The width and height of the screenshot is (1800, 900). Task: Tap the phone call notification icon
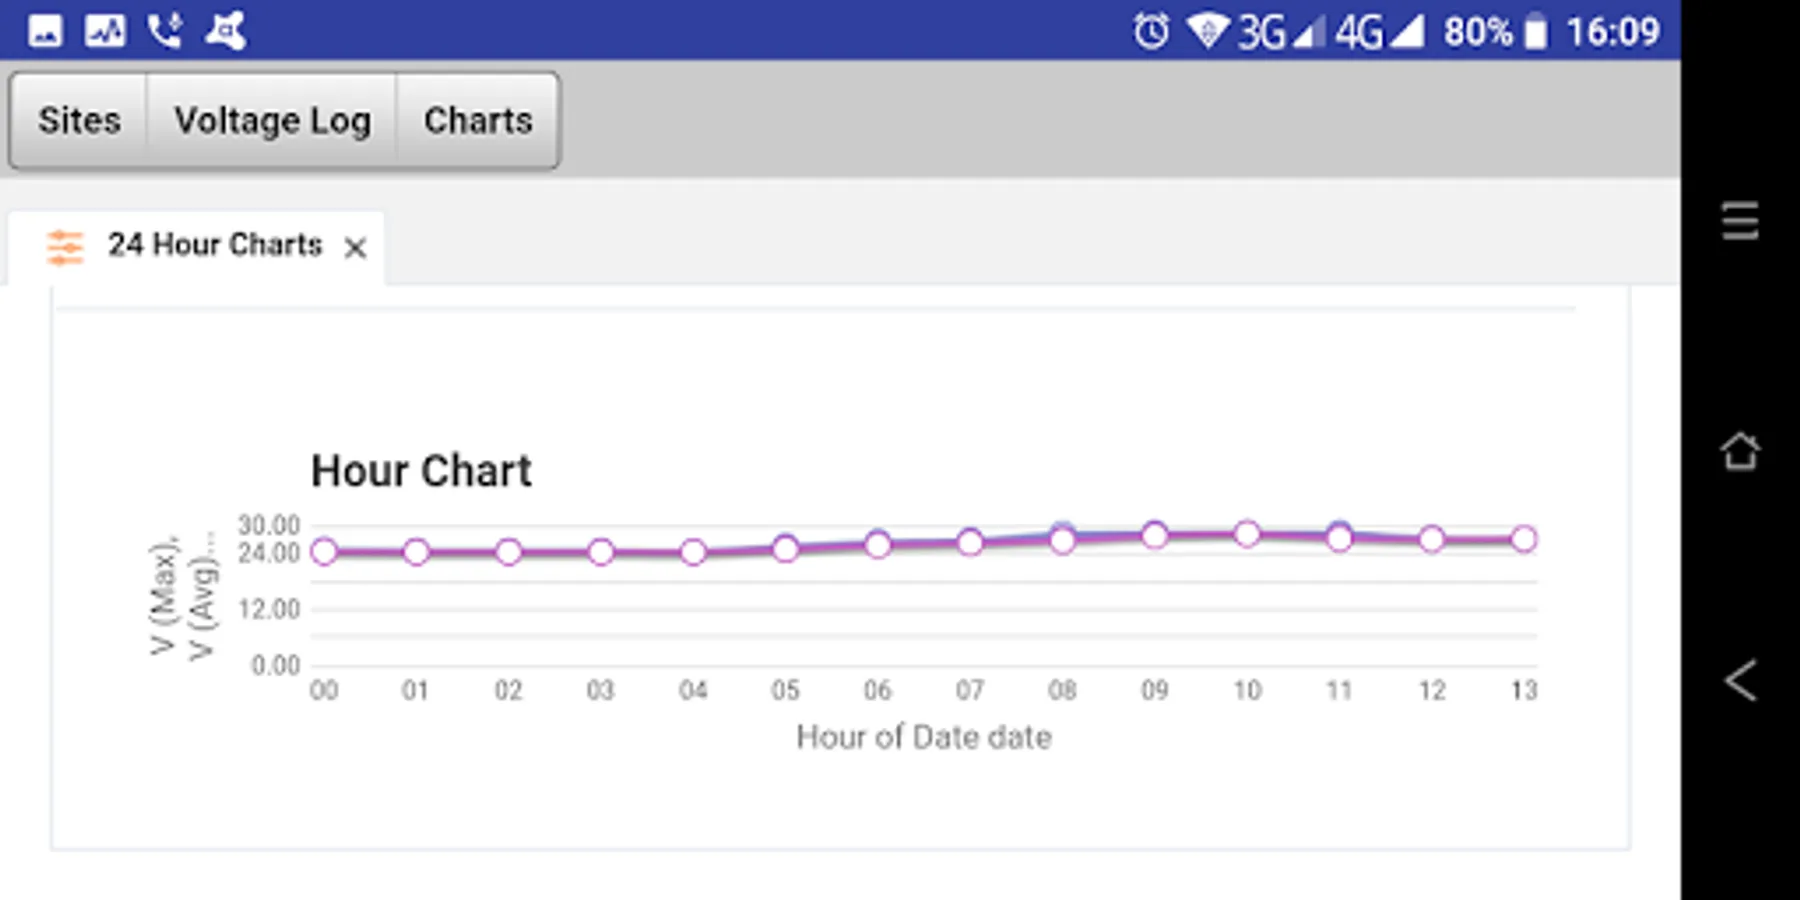click(x=165, y=31)
